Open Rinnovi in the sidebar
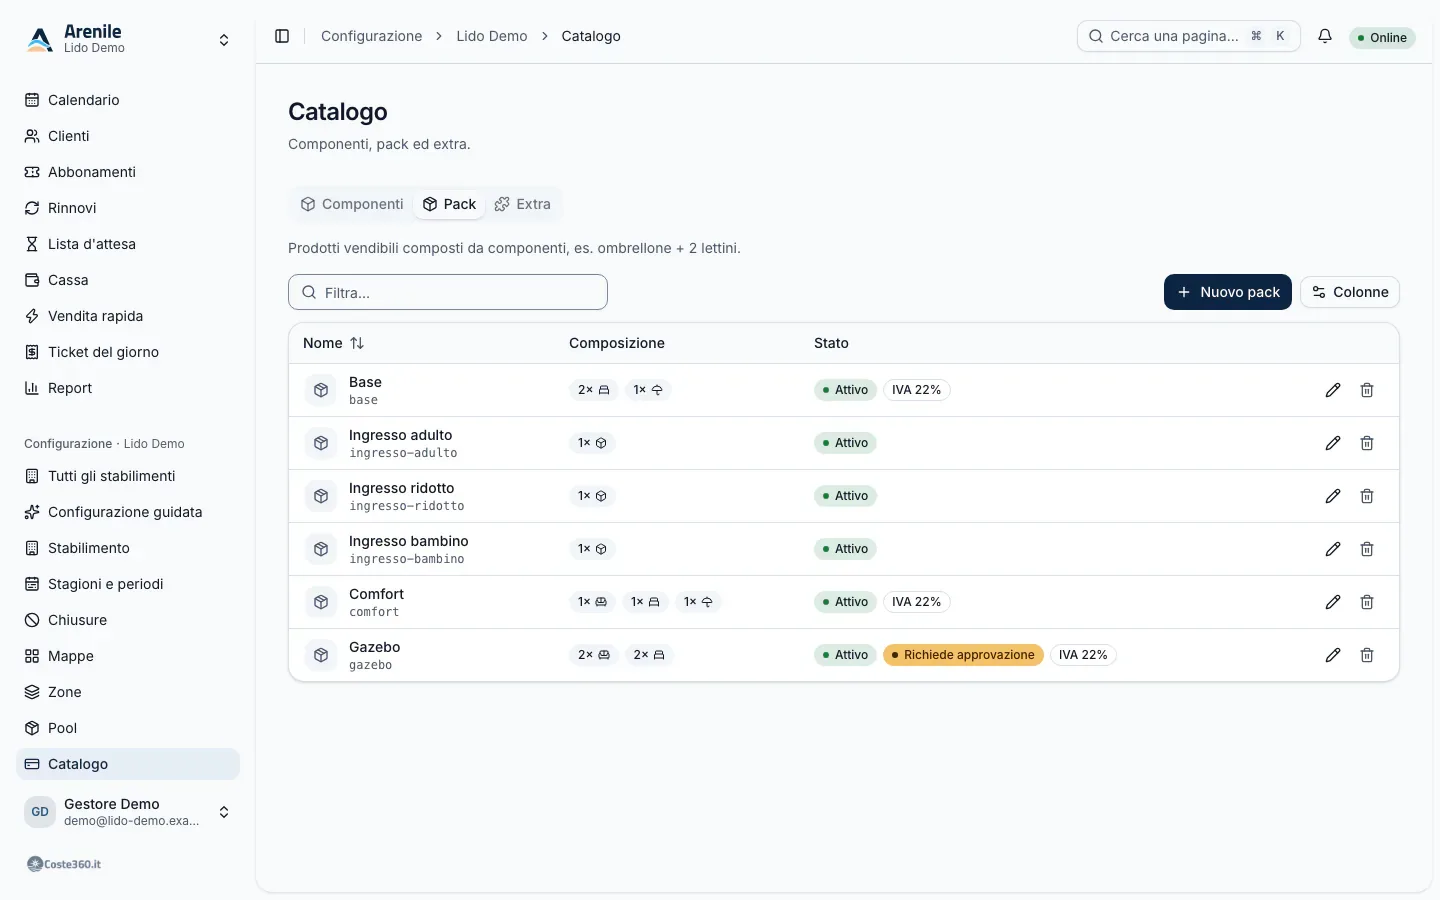 click(x=128, y=208)
